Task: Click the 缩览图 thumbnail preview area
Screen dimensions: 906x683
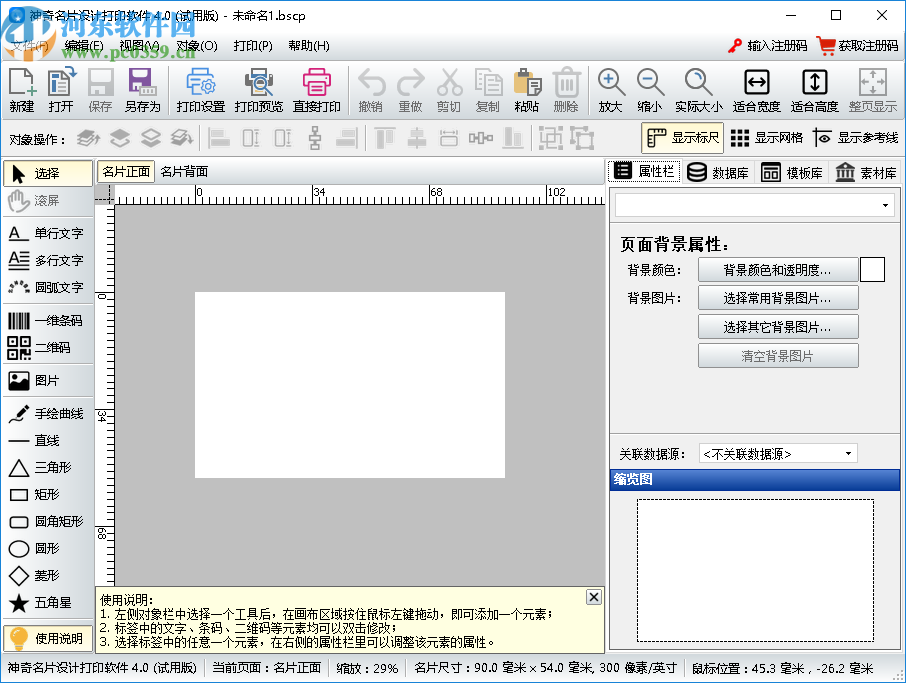Action: (755, 570)
